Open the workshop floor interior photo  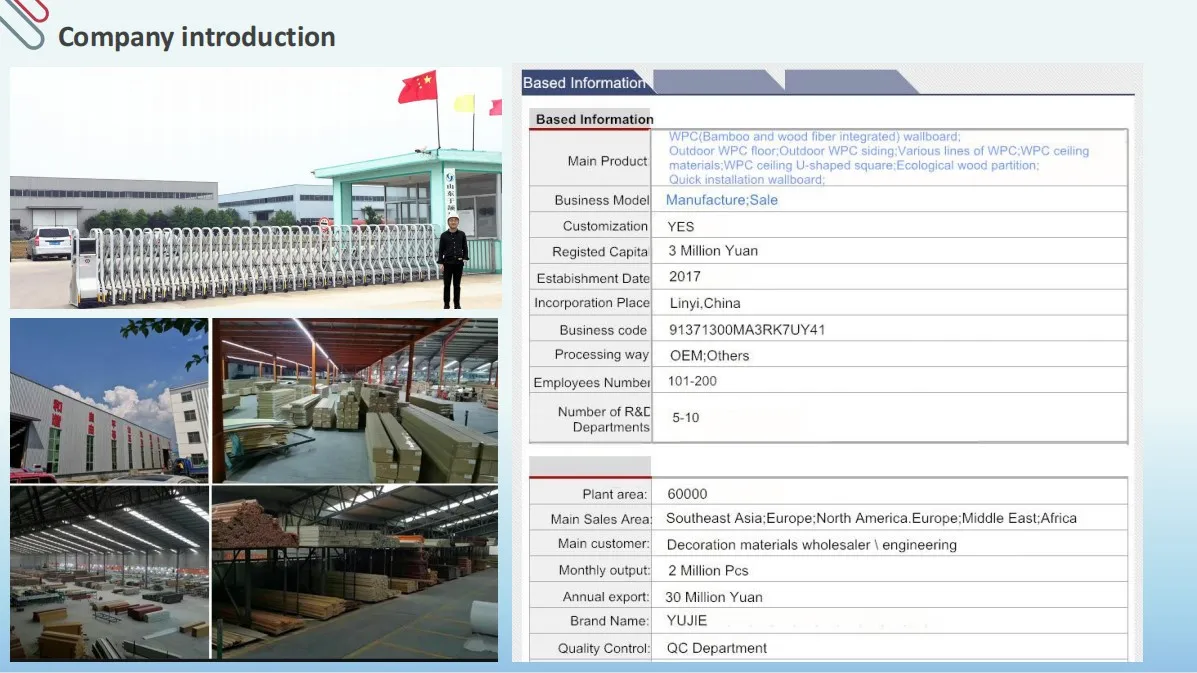[109, 573]
